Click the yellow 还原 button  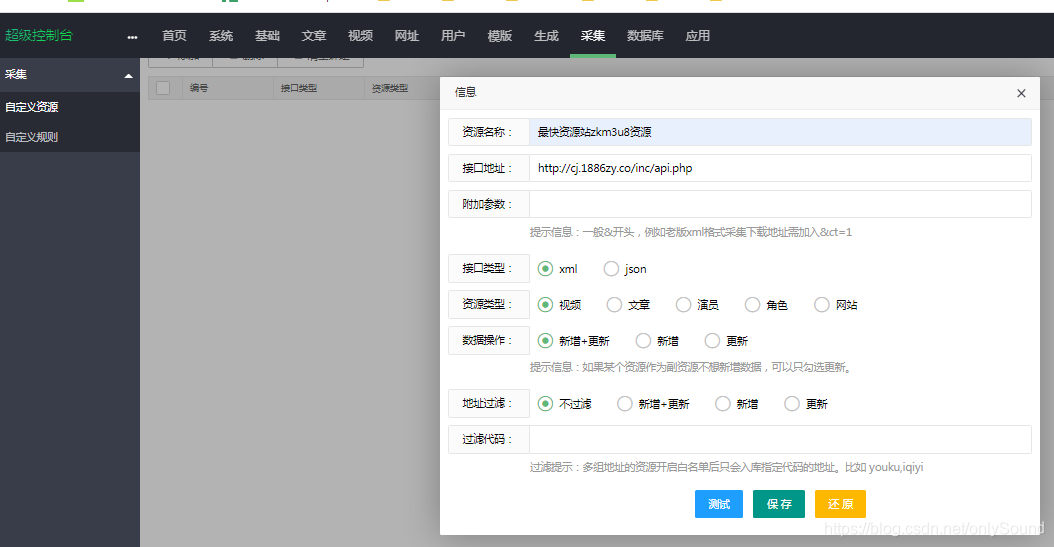840,504
